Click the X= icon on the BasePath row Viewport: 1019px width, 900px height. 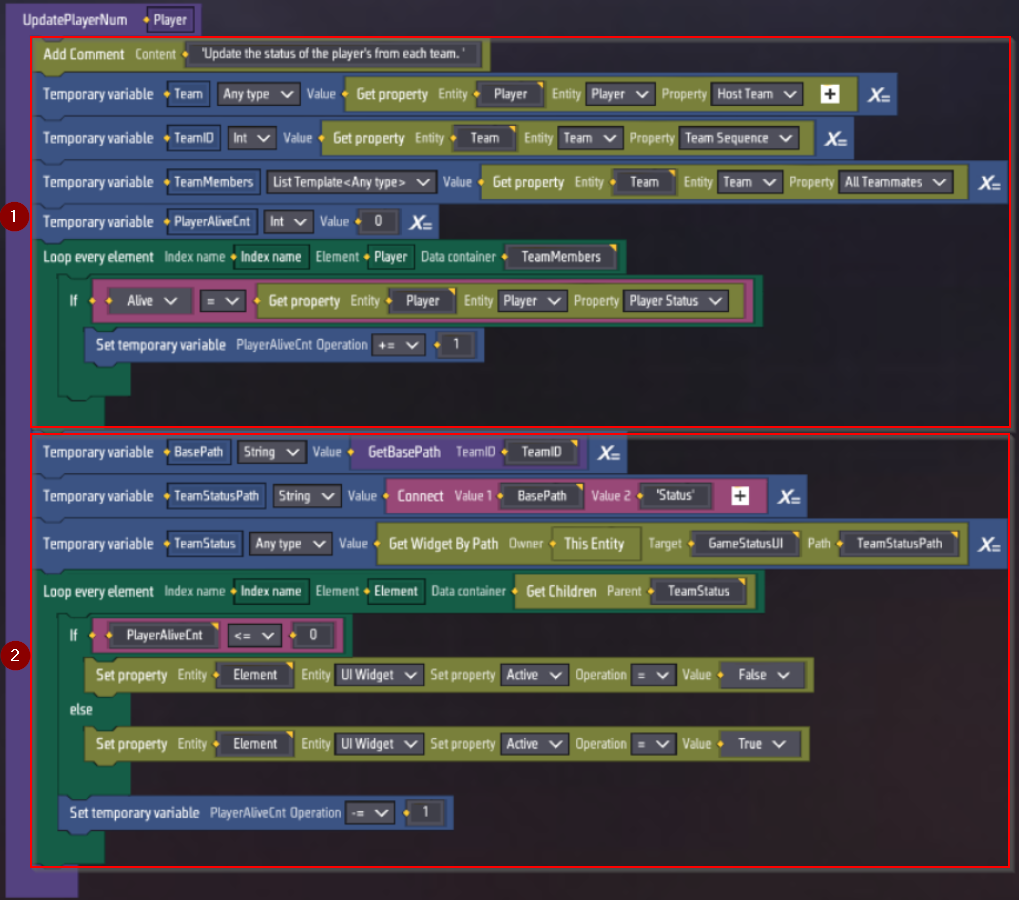pyautogui.click(x=609, y=453)
